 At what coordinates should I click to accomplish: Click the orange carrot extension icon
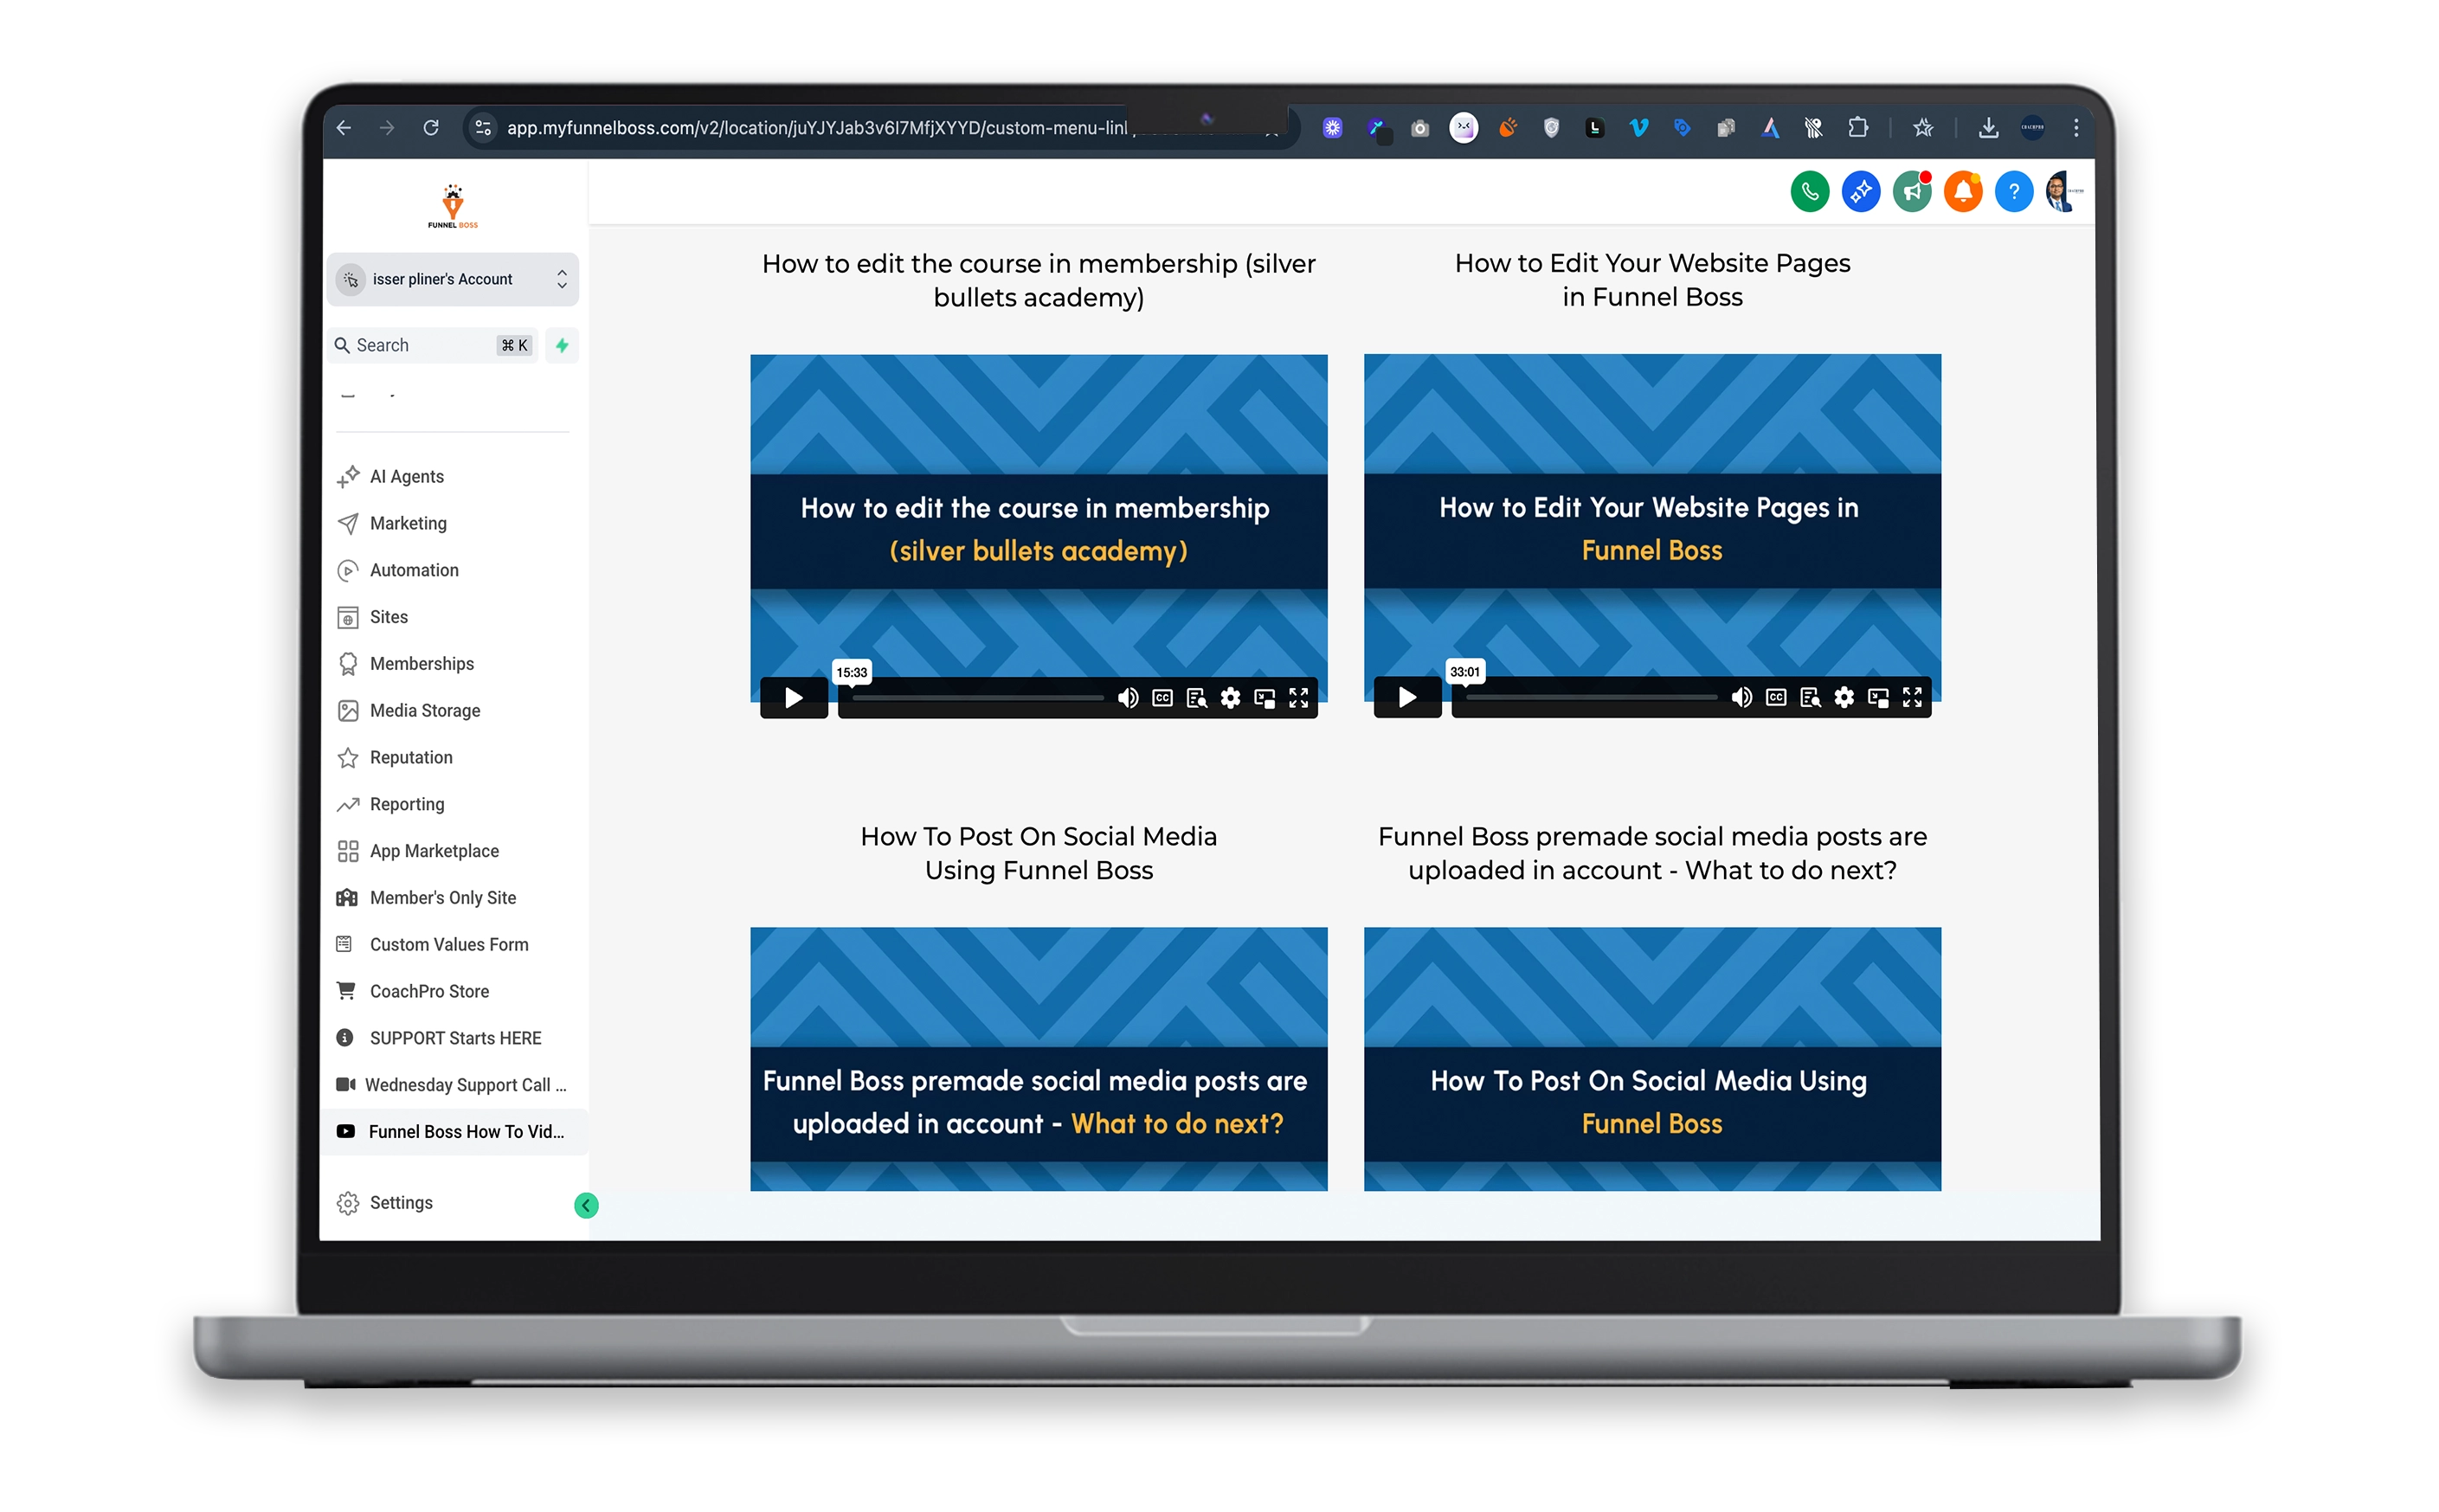pyautogui.click(x=1506, y=127)
